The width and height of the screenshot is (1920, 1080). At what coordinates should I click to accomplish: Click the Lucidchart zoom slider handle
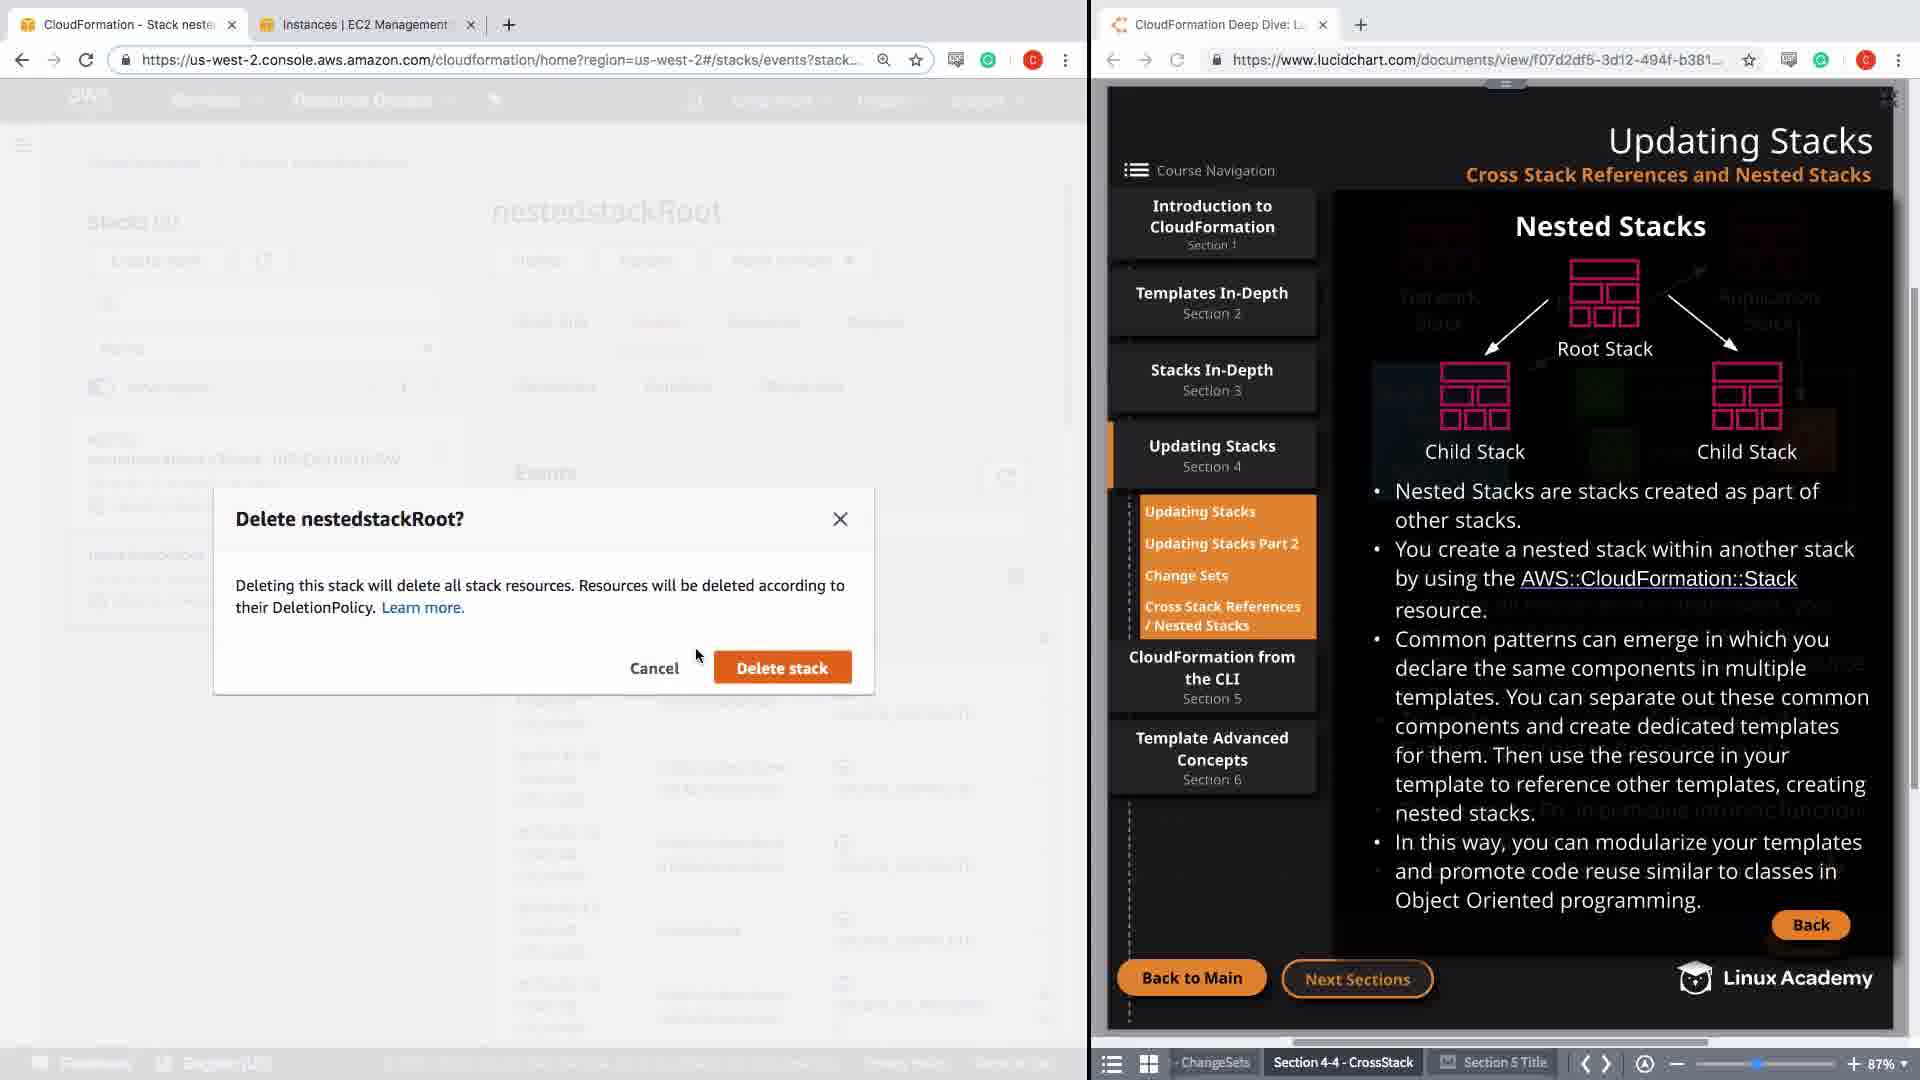[x=1757, y=1064]
